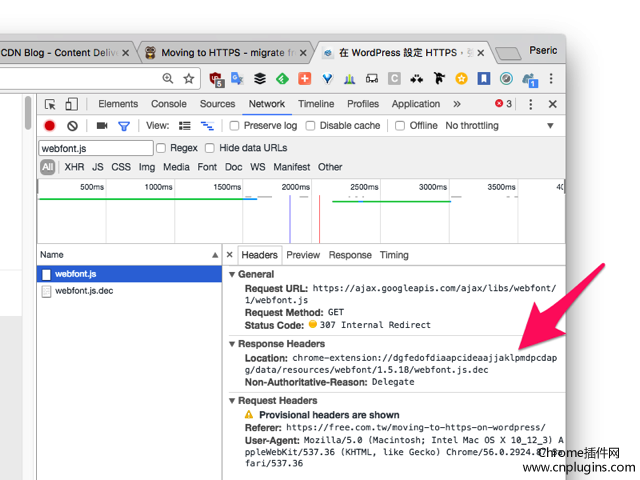Click the red record network log button
This screenshot has width=640, height=480.
[50, 126]
